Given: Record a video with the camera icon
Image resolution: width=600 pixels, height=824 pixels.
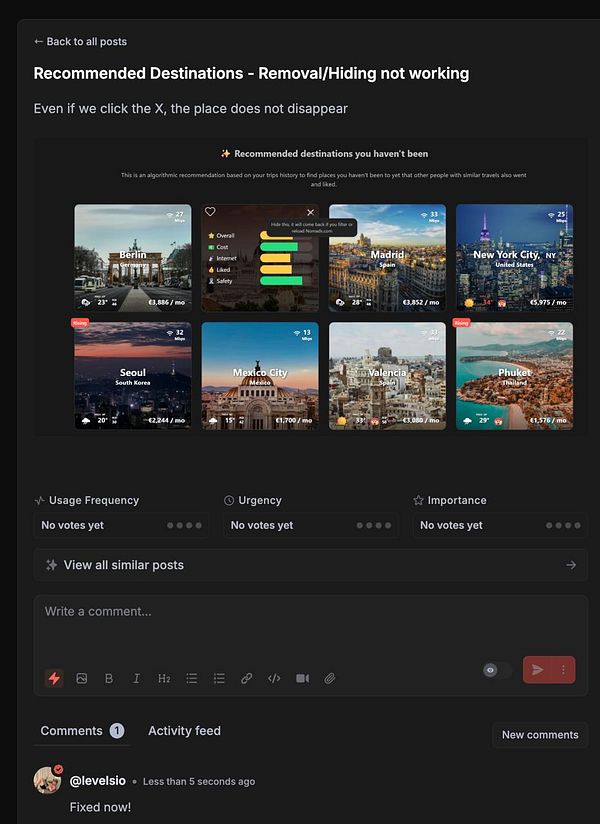Looking at the screenshot, I should [x=303, y=678].
